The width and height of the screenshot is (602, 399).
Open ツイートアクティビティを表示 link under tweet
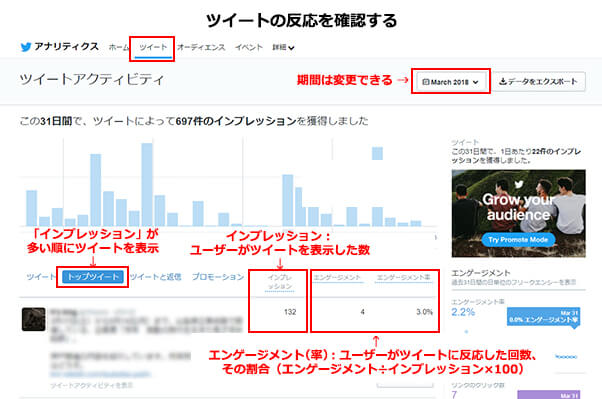coord(92,385)
